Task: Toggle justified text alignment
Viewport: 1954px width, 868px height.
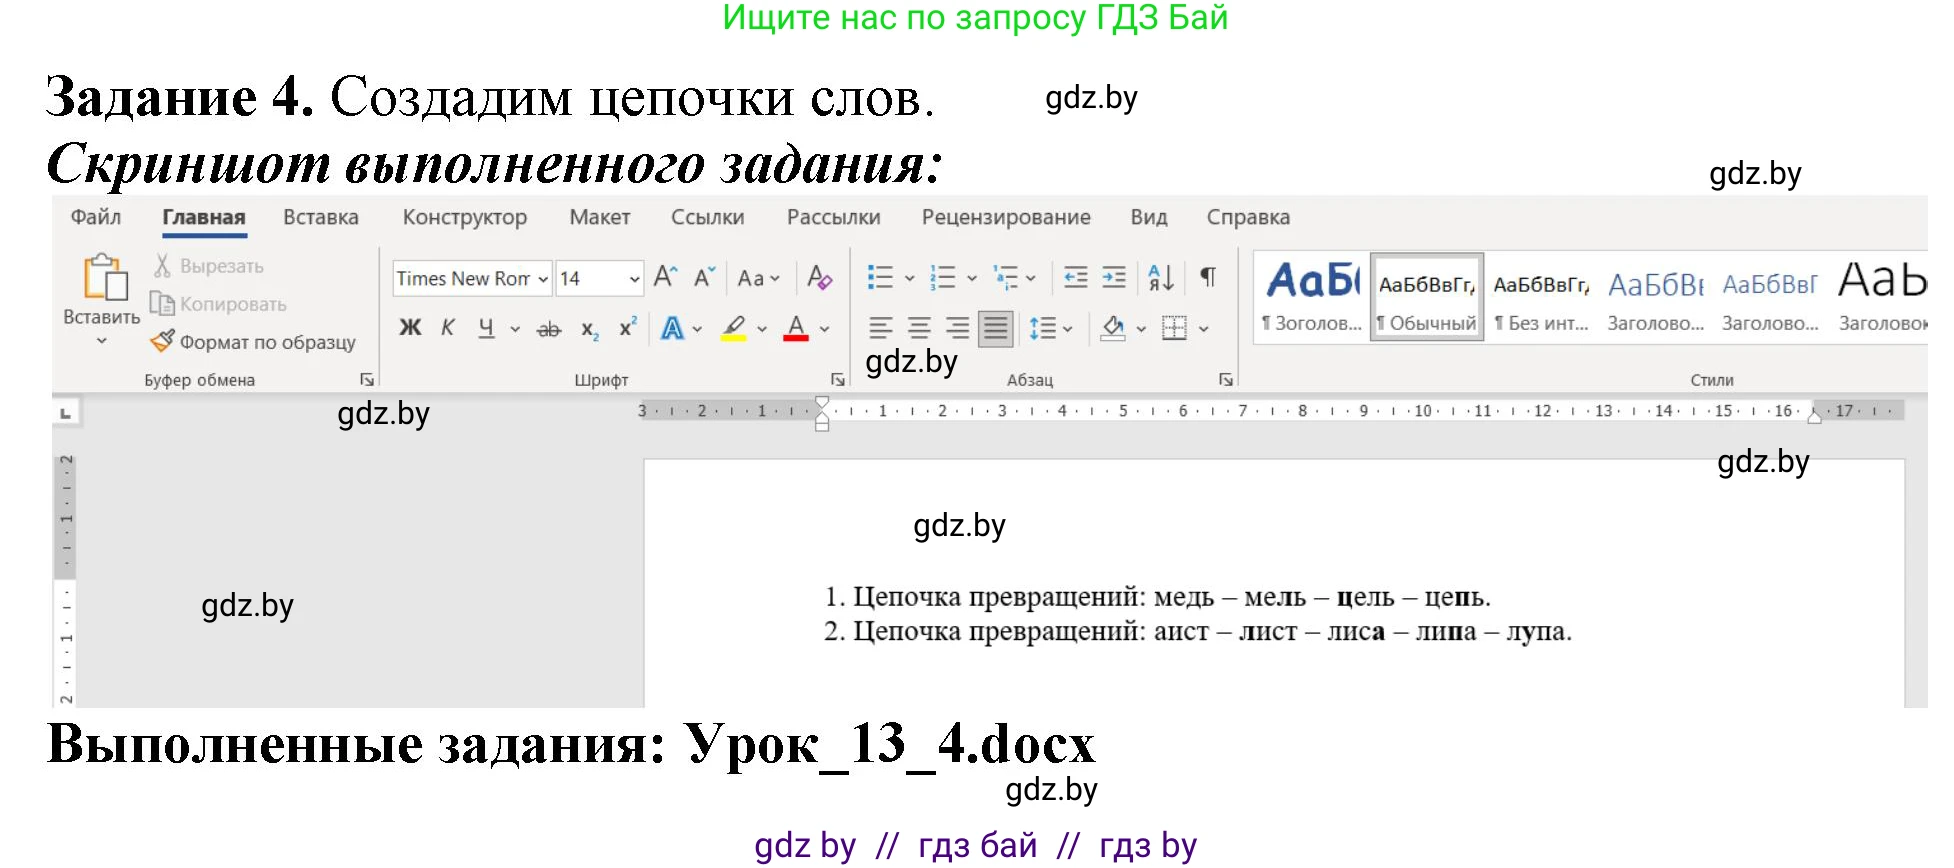Action: coord(995,328)
